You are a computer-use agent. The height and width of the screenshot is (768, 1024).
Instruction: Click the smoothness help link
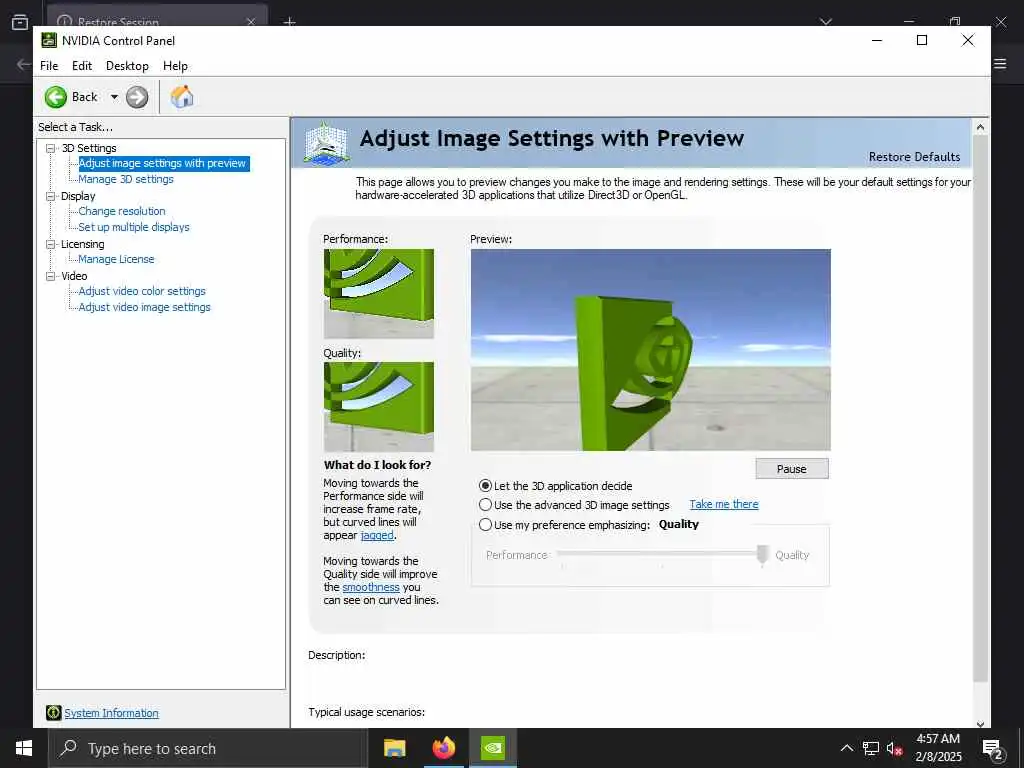(x=371, y=587)
